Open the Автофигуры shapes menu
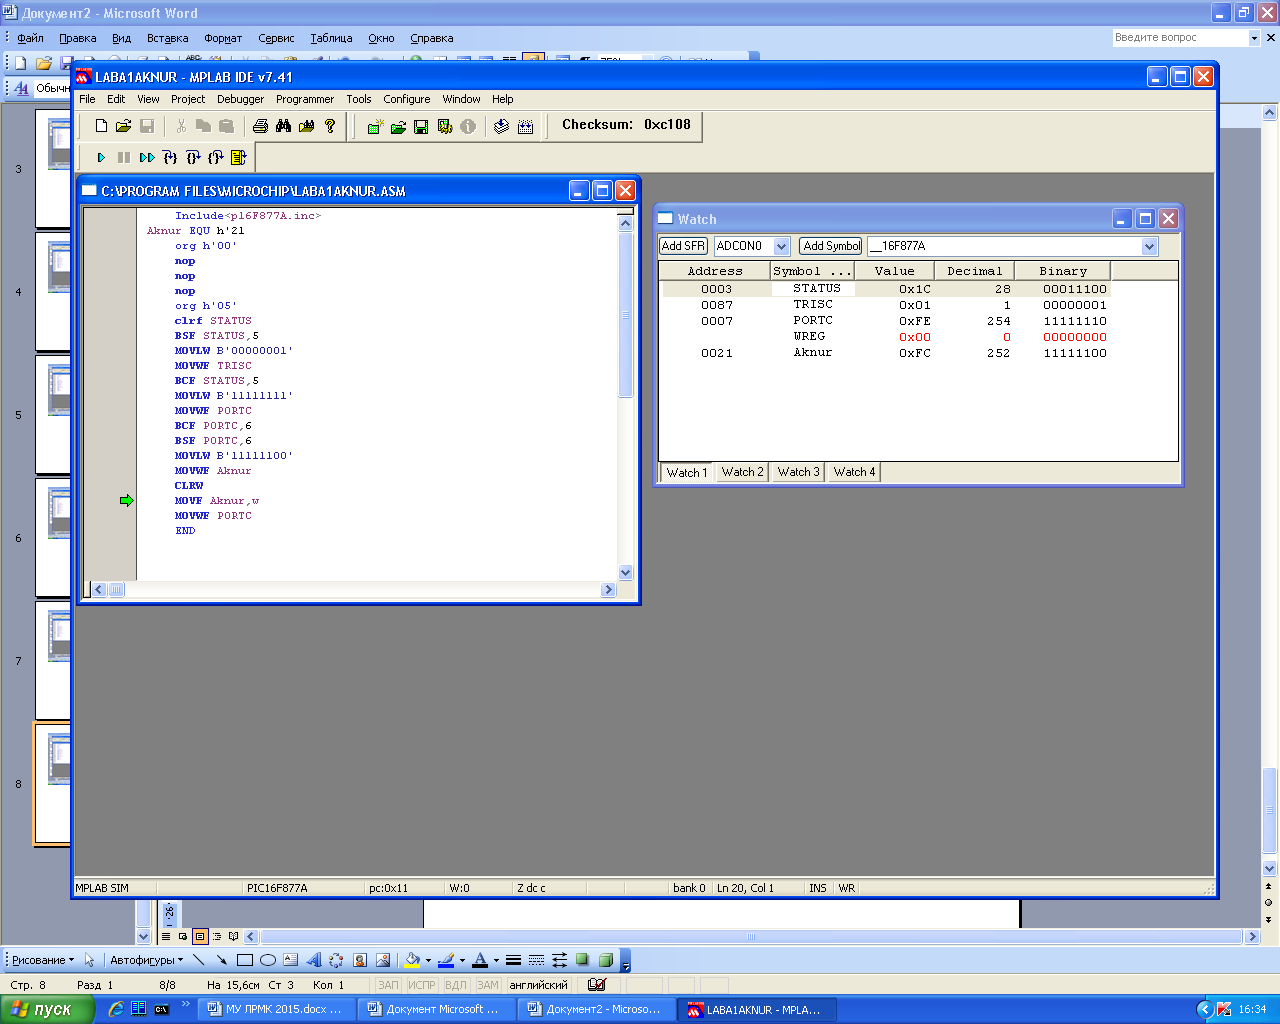Screen dimensions: 1280x1024 click(146, 960)
